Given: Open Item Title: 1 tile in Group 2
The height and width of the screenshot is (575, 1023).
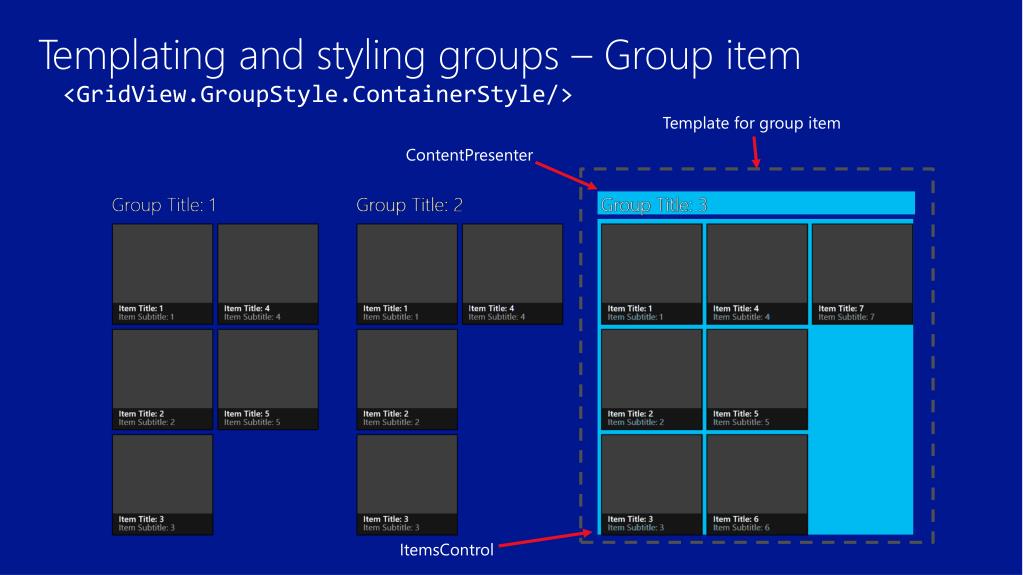Looking at the screenshot, I should tap(407, 274).
